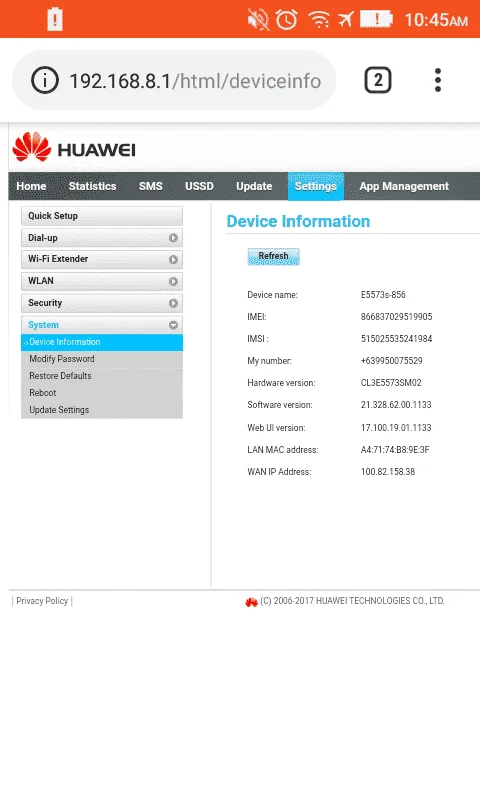
Task: Click the URL address bar
Action: pos(174,81)
